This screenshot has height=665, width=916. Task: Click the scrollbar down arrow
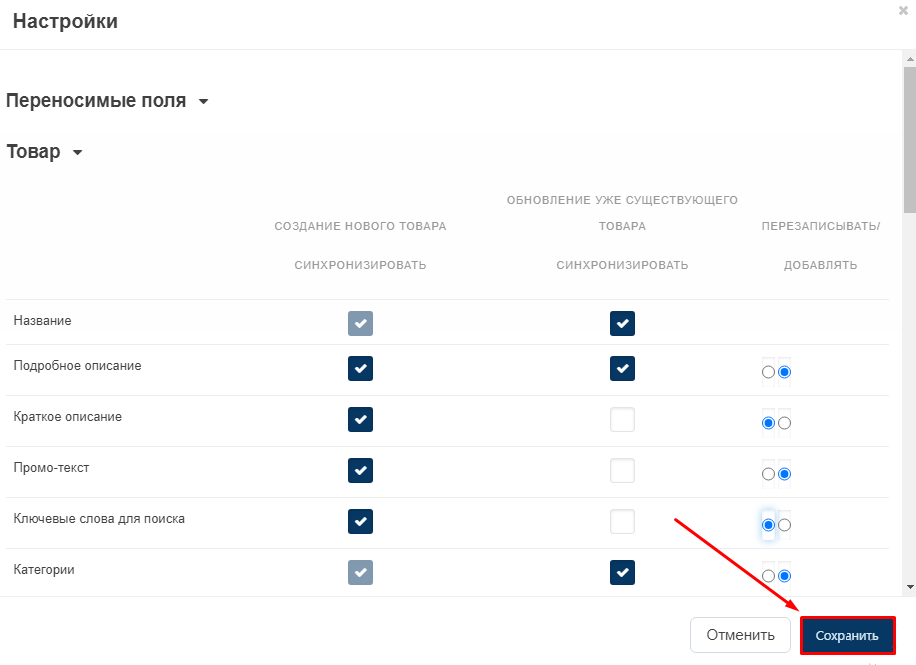coord(909,587)
